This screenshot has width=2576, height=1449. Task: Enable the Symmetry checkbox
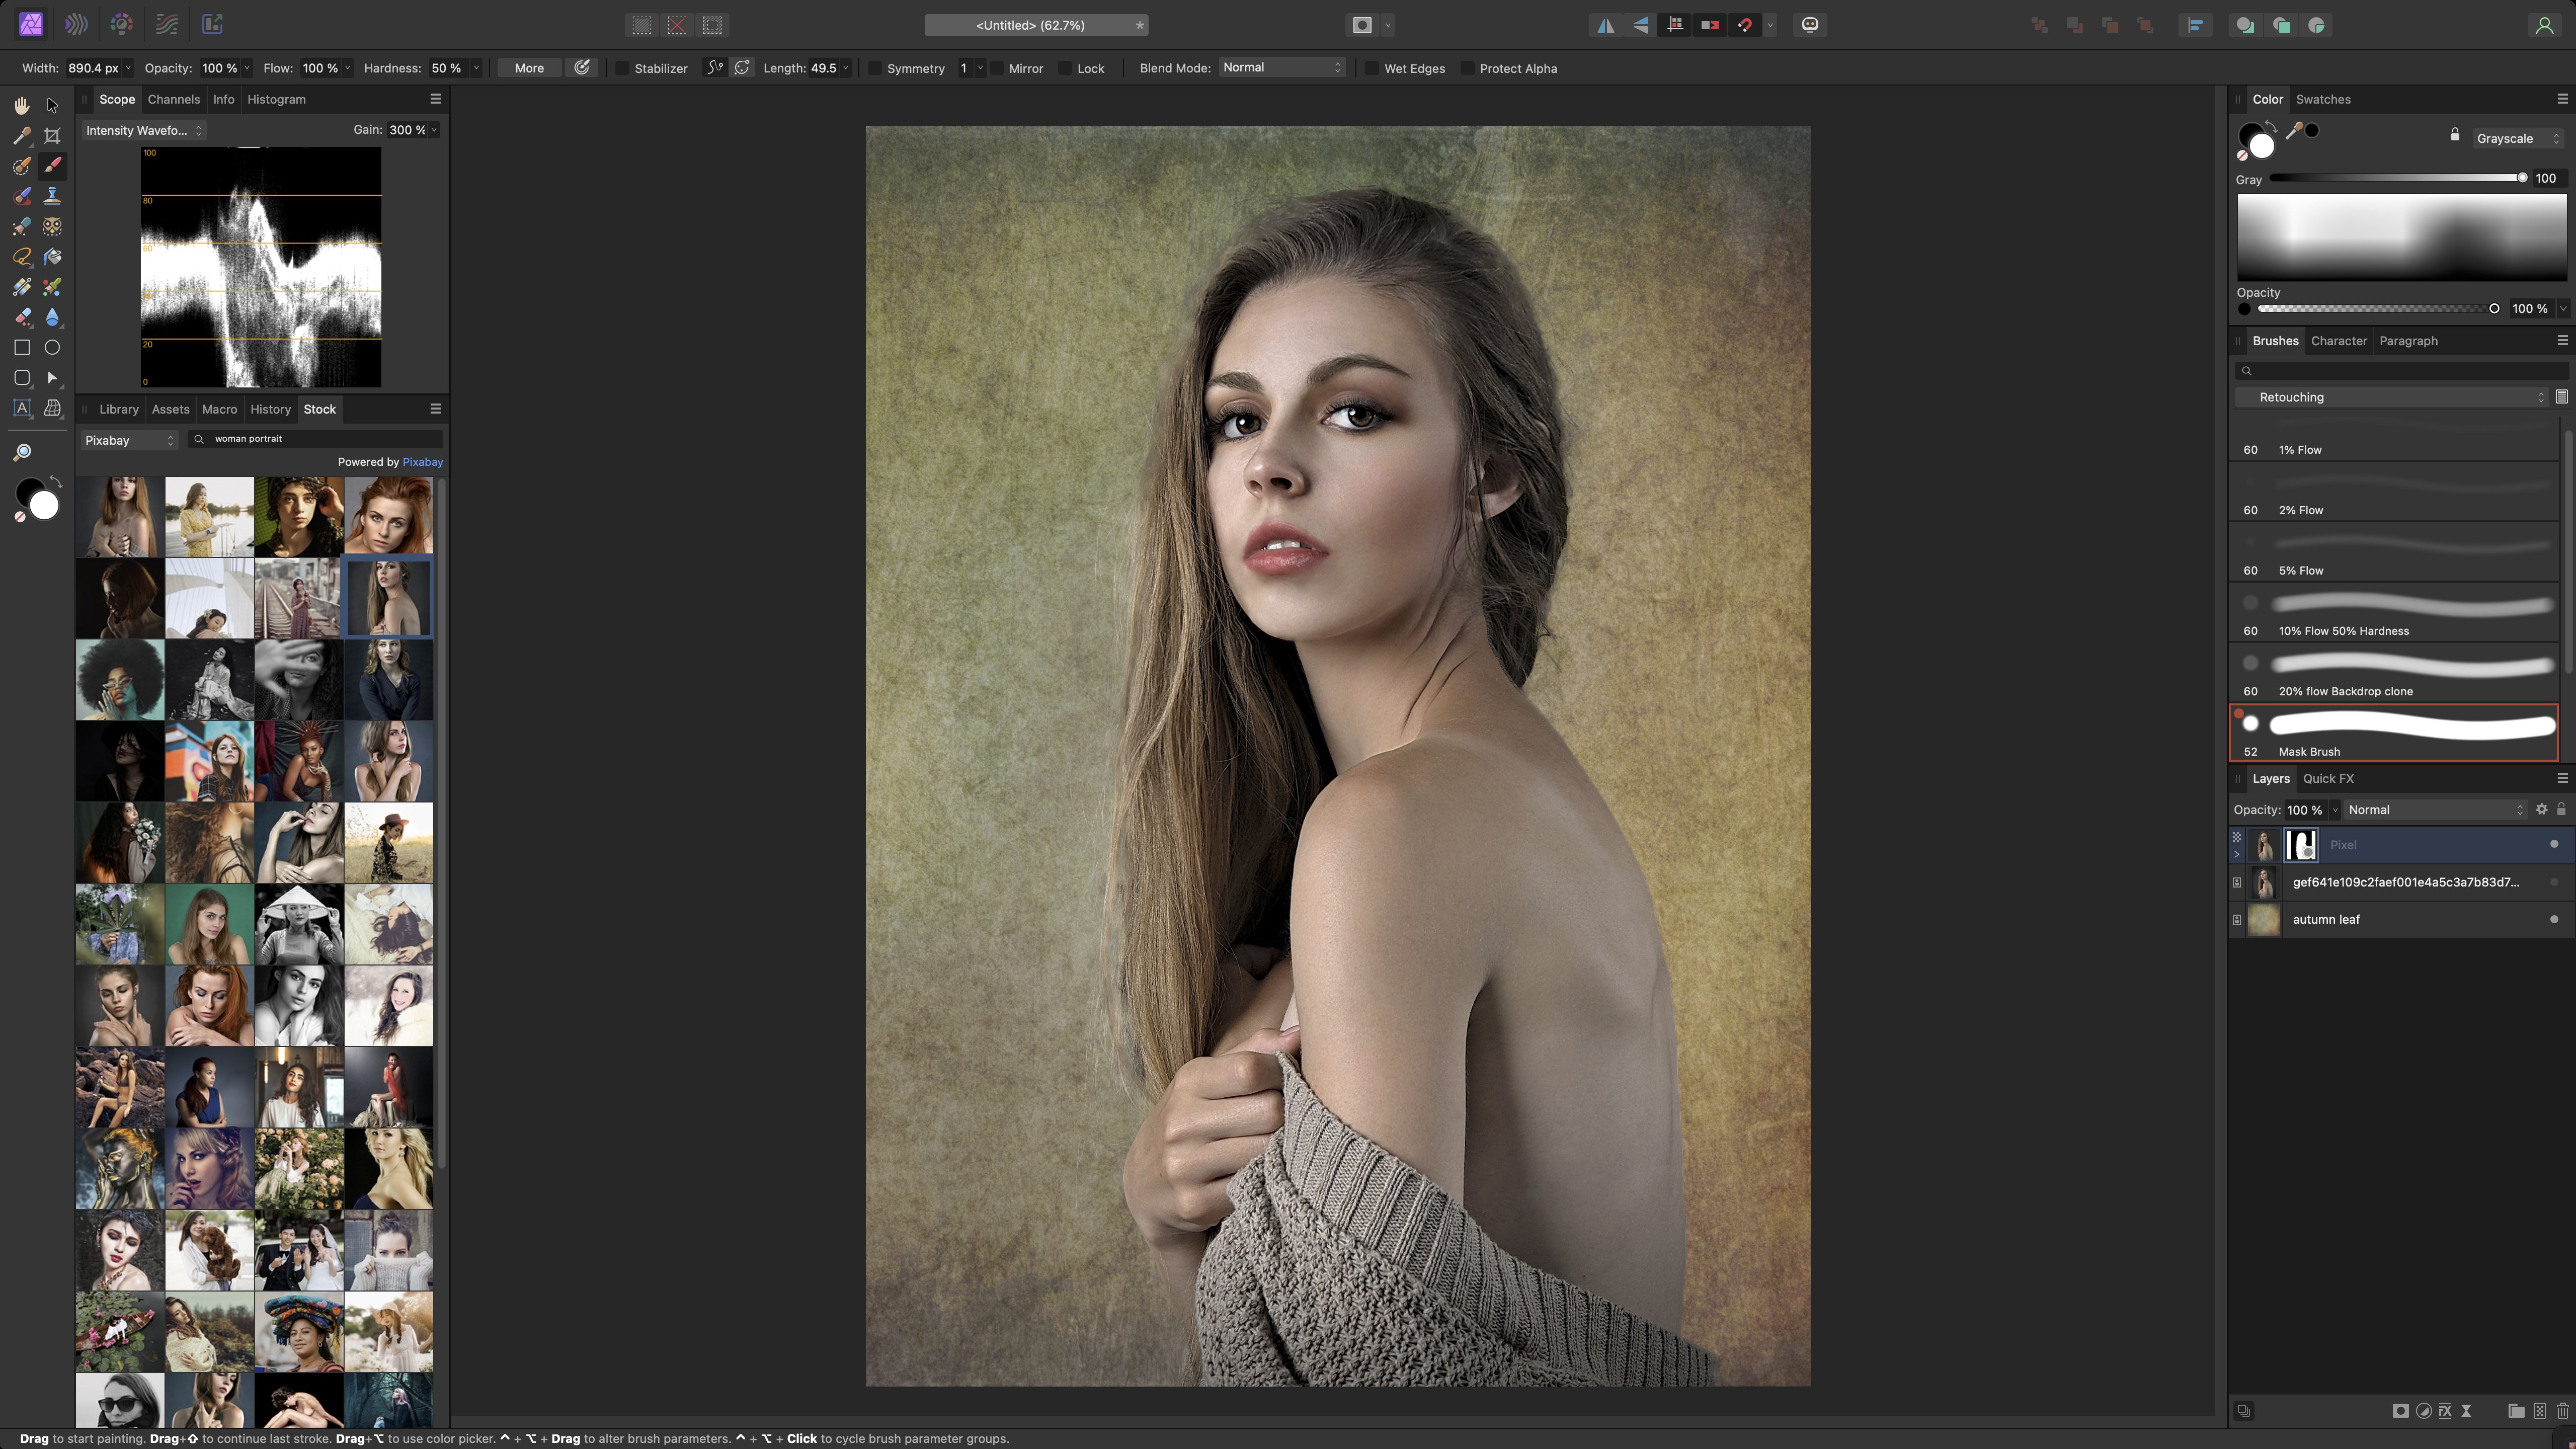(x=875, y=68)
